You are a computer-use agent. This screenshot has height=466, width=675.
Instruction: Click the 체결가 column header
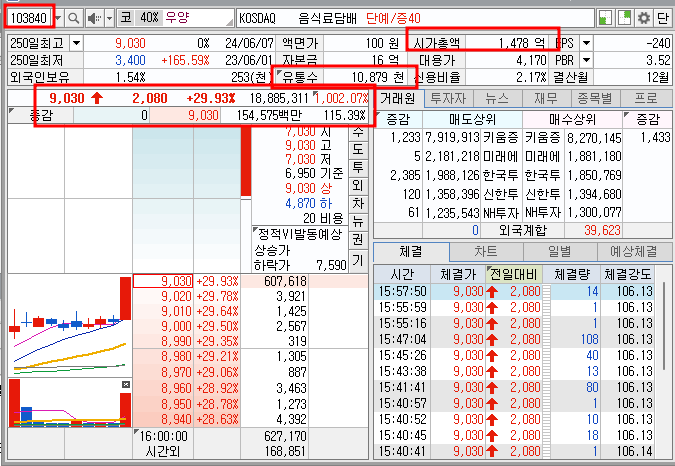point(458,275)
